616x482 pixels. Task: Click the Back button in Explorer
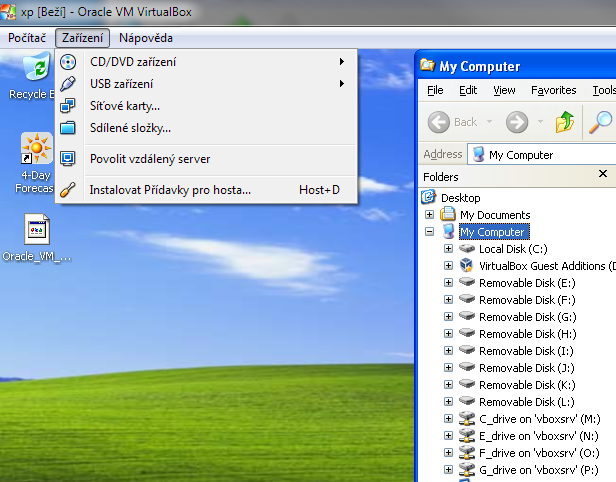click(452, 122)
